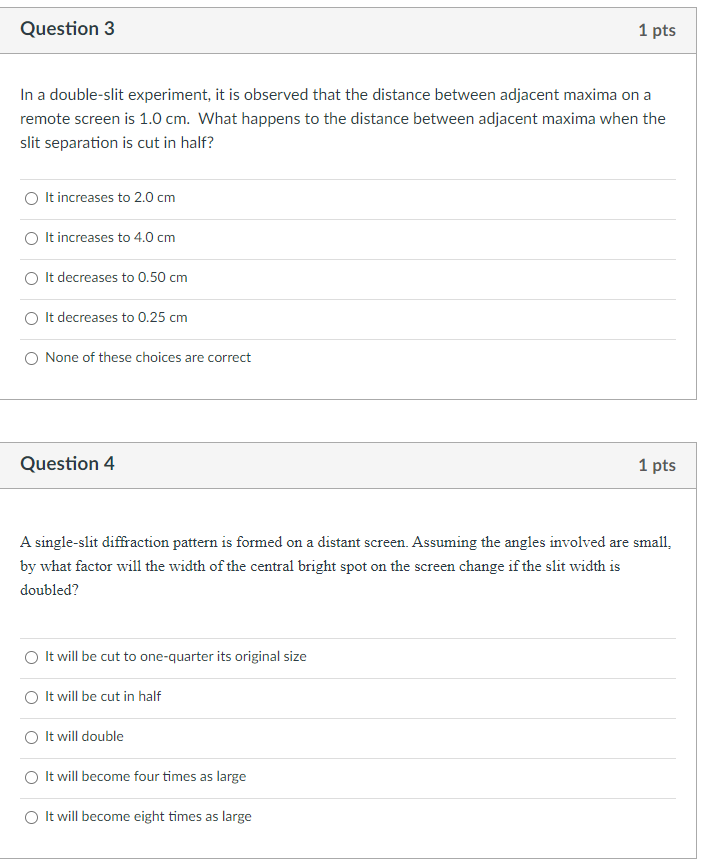The width and height of the screenshot is (728, 861).
Task: Click the radio circle beside "It will double"
Action: pyautogui.click(x=31, y=737)
